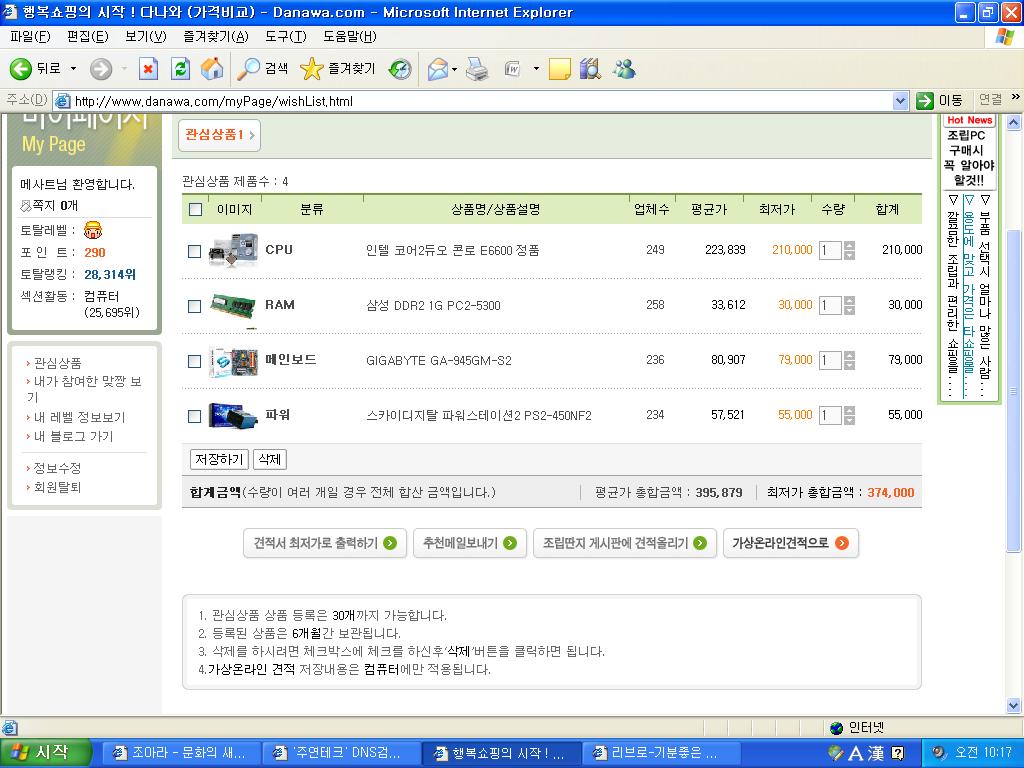
Task: Click the Back arrow toolbar icon
Action: coord(21,69)
